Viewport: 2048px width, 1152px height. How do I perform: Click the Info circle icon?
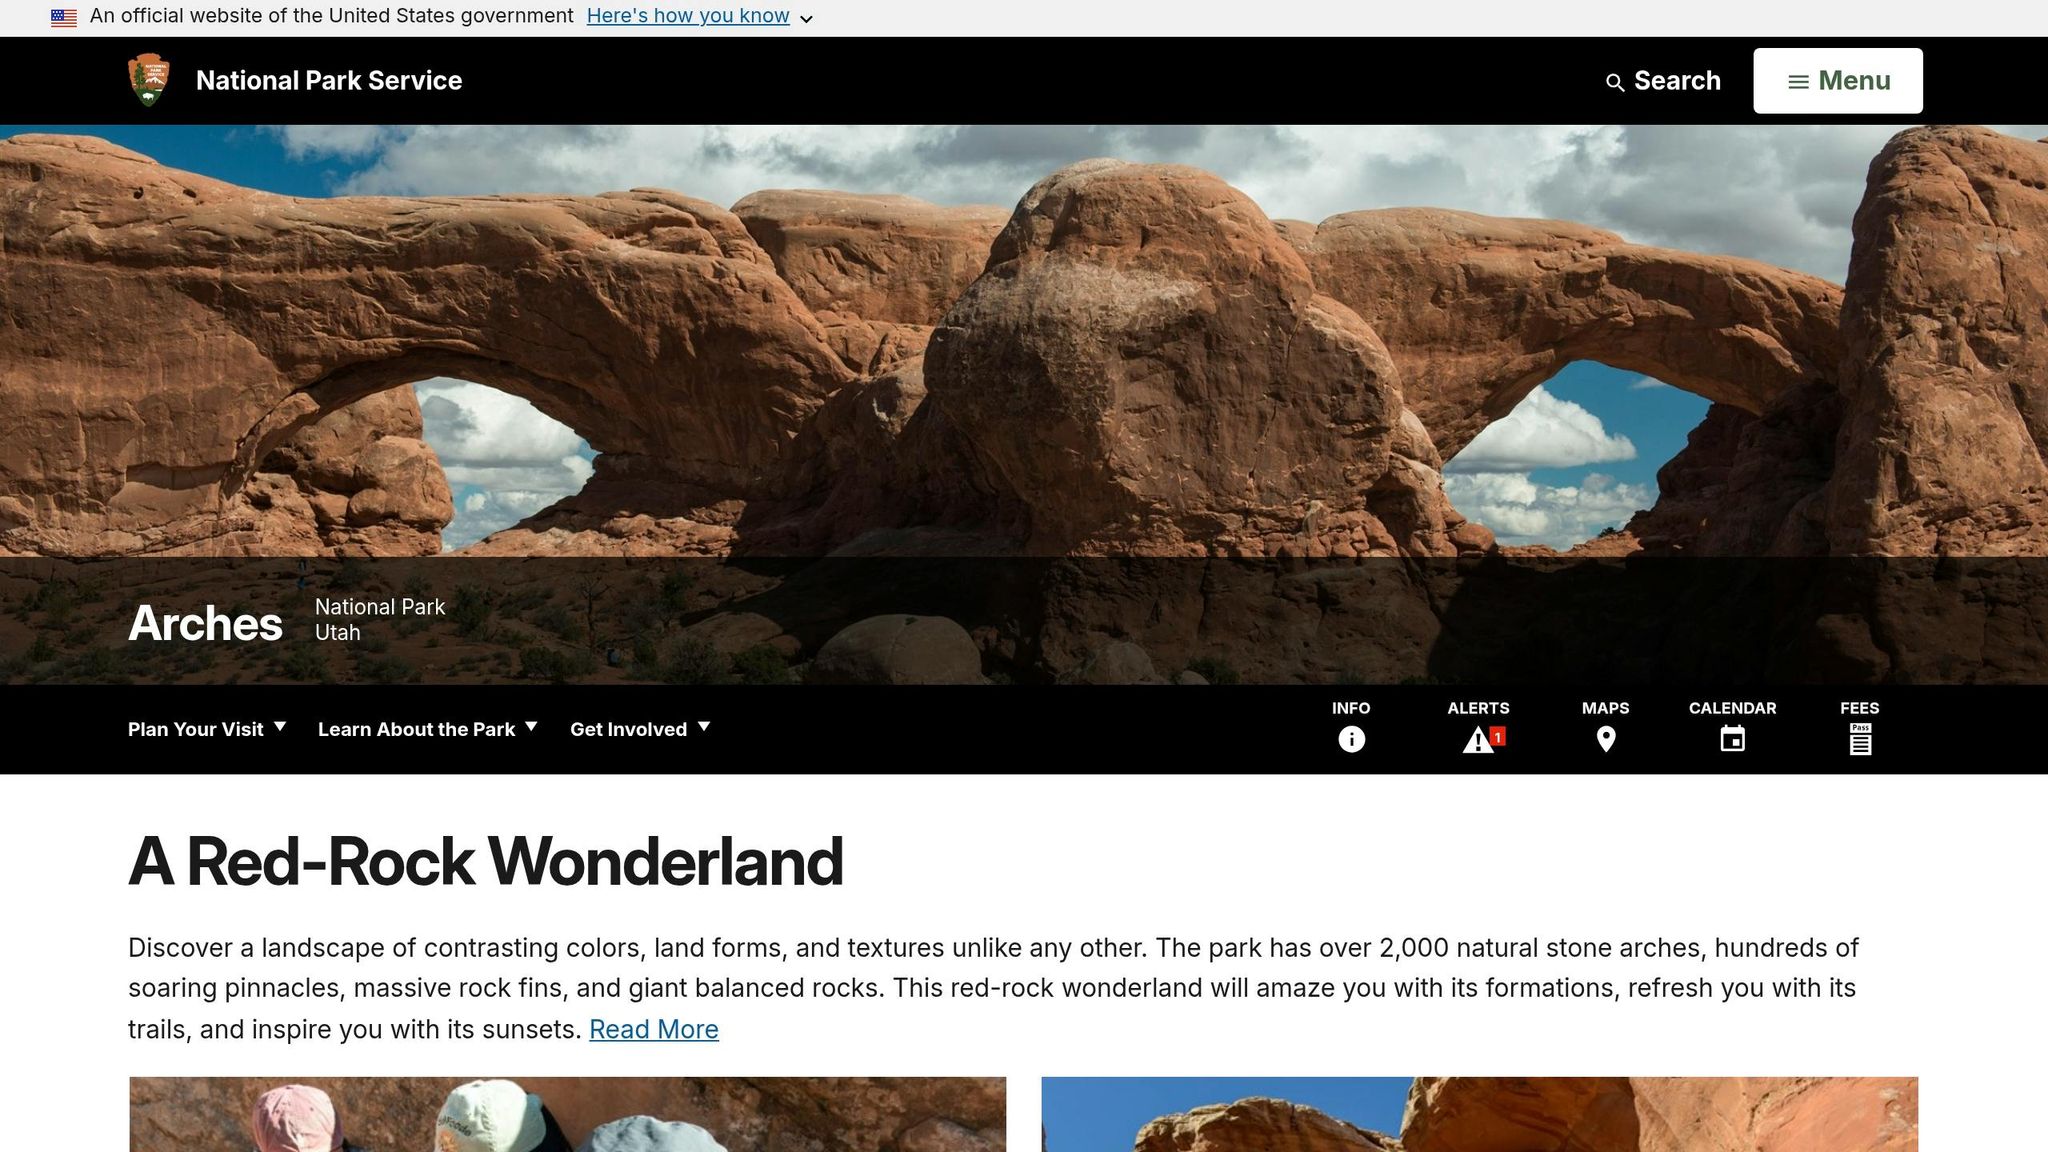[1351, 739]
